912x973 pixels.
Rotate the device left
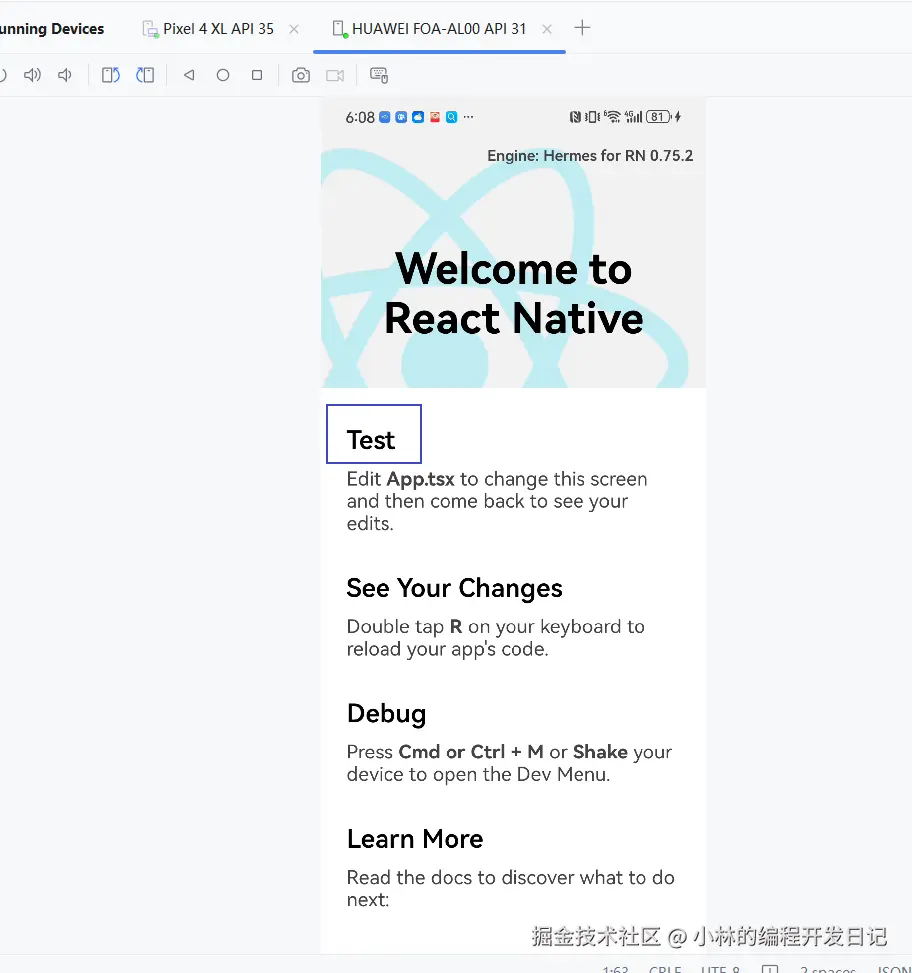click(110, 75)
